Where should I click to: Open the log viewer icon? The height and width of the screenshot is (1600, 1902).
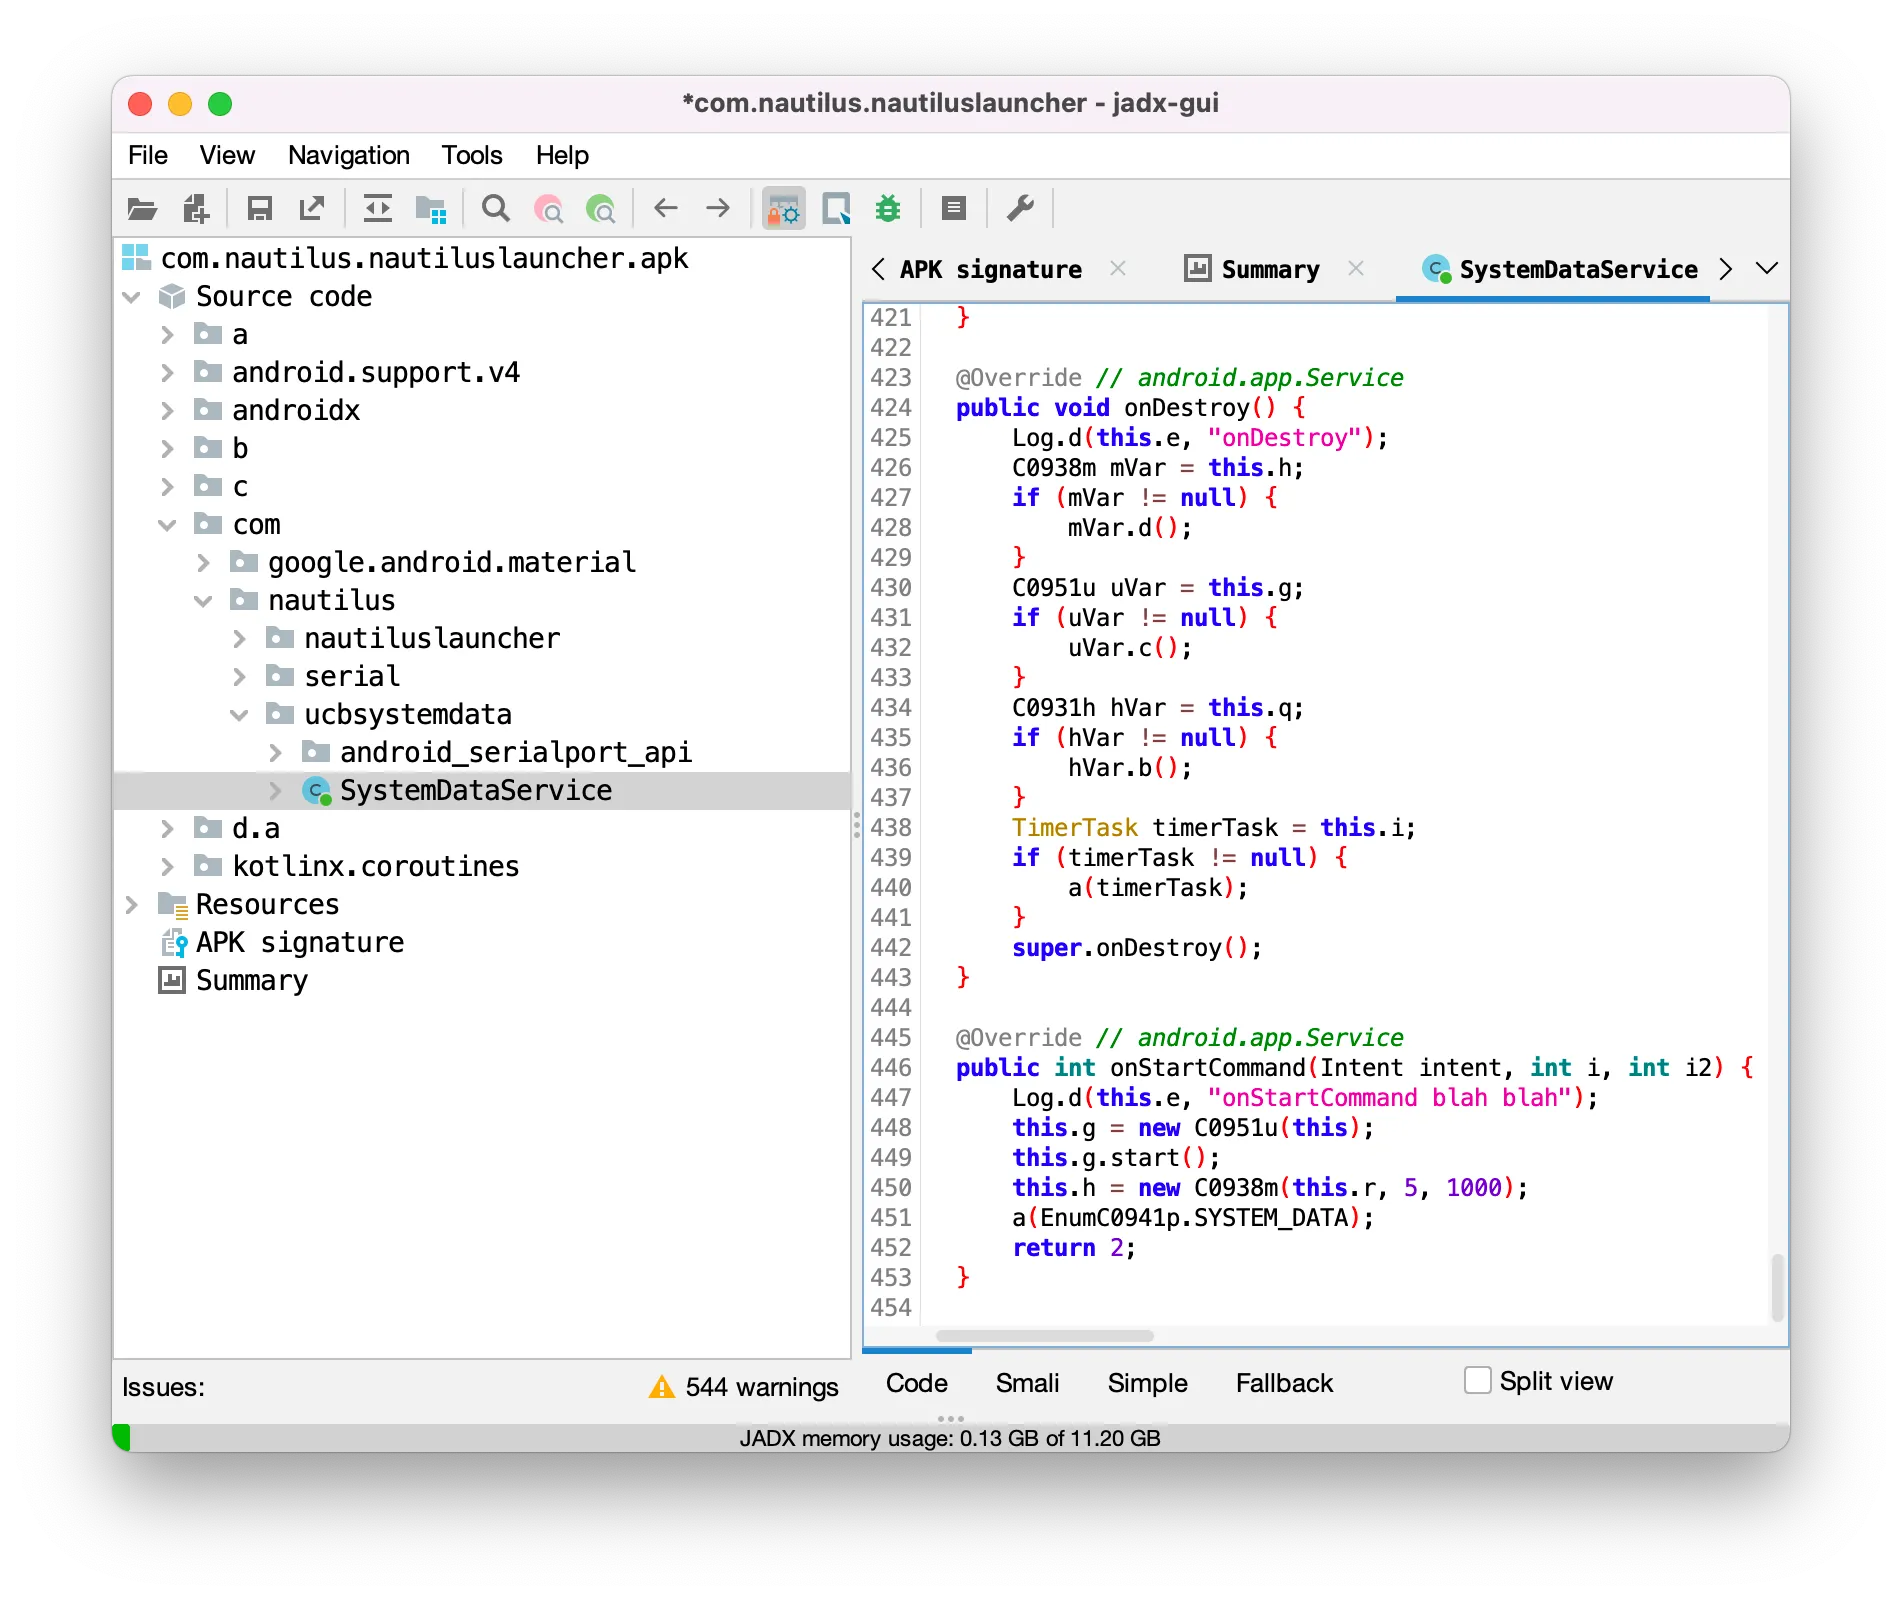tap(953, 208)
